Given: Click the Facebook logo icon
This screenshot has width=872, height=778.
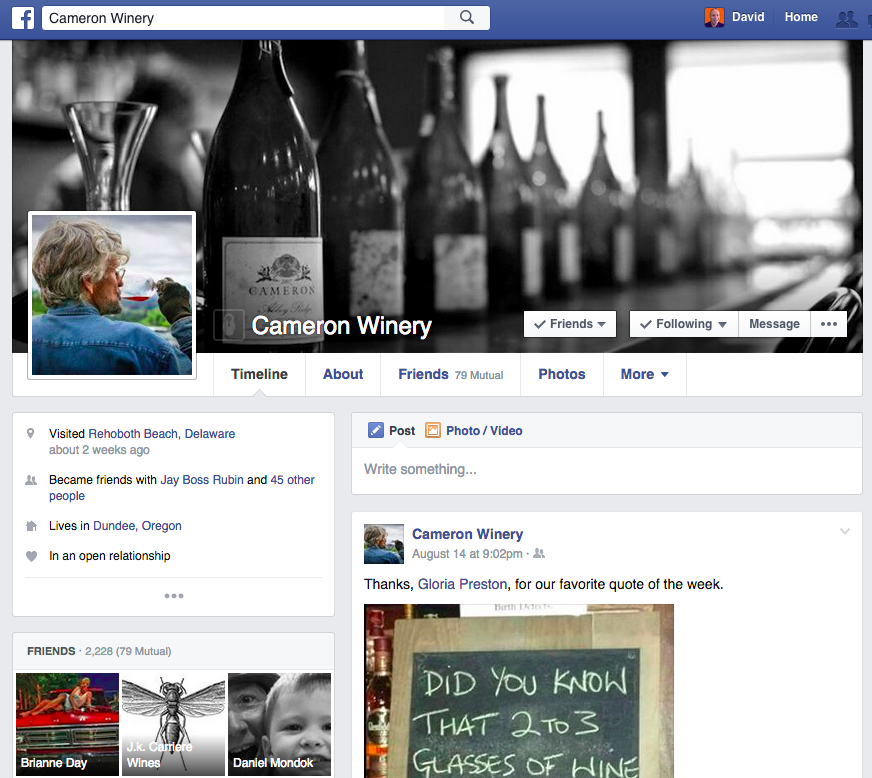Looking at the screenshot, I should pos(23,18).
